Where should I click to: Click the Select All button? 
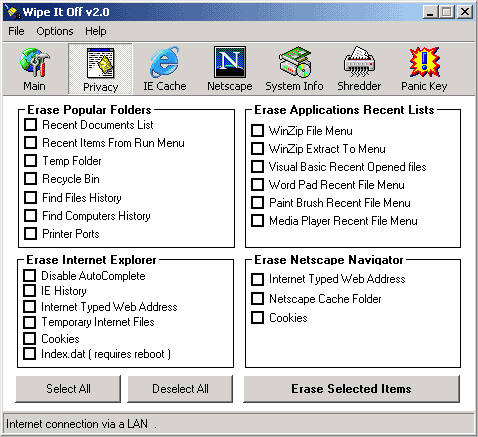(68, 389)
